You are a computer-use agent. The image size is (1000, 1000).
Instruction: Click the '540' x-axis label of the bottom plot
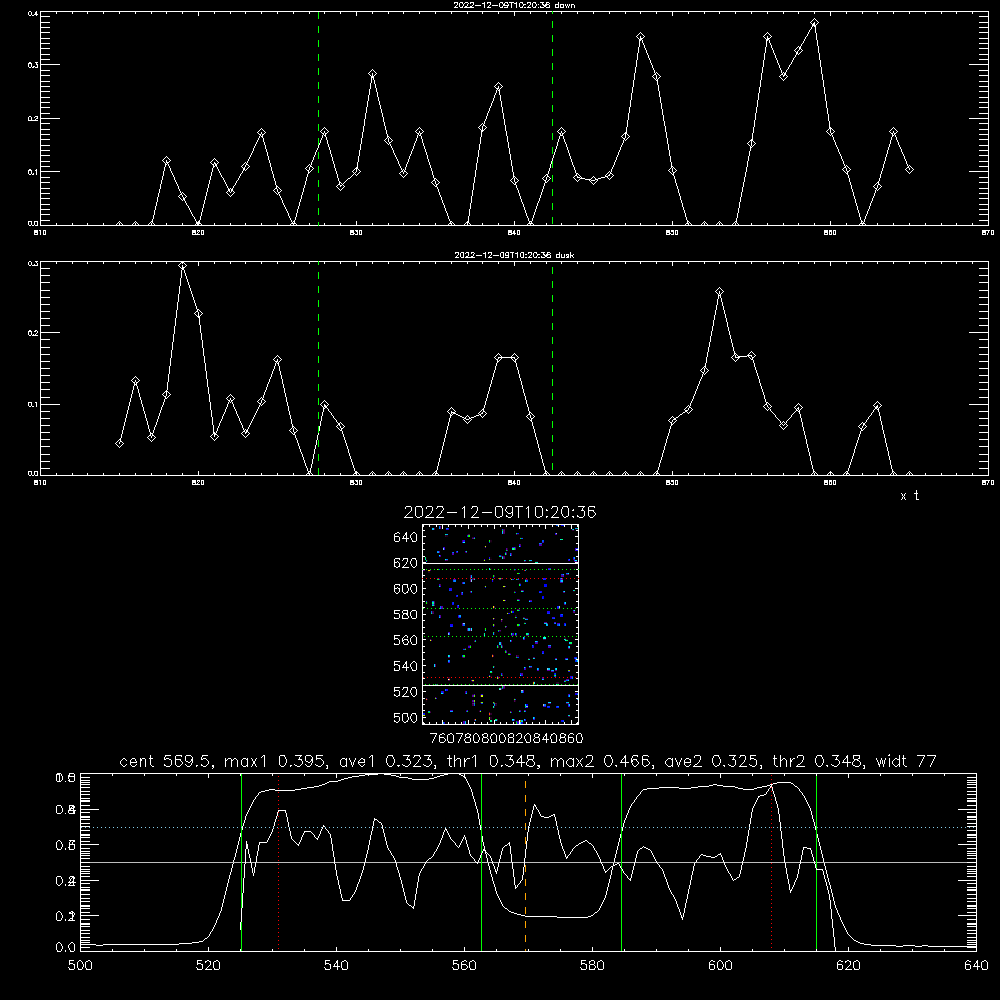point(336,965)
